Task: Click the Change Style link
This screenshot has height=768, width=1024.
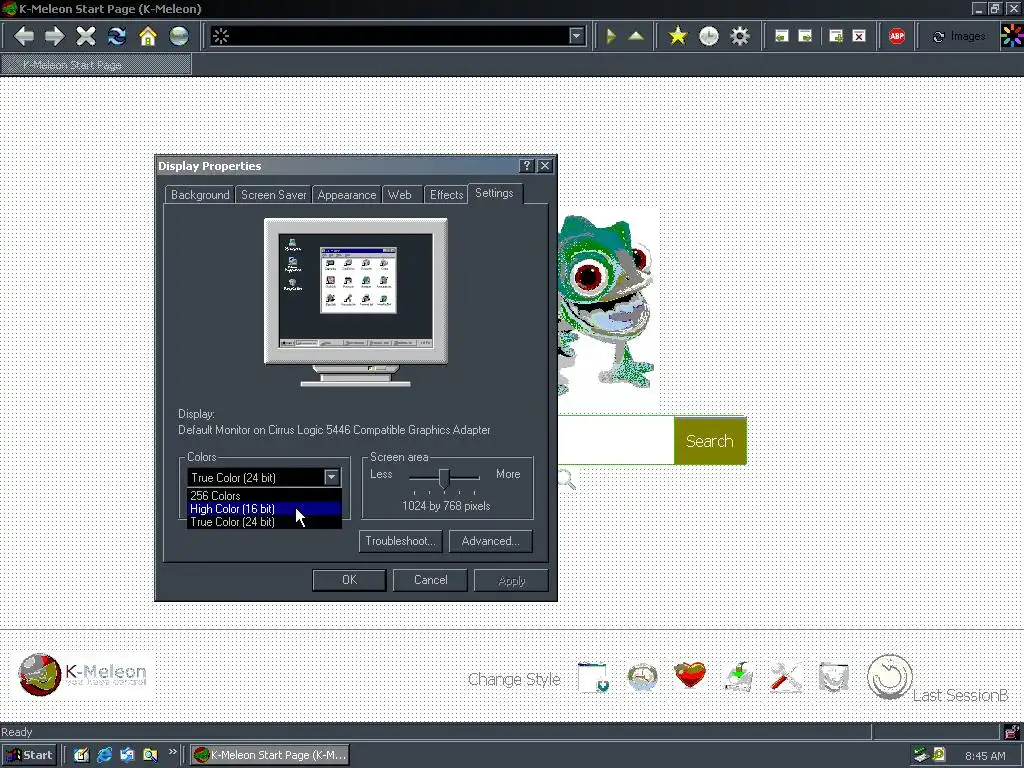Action: pyautogui.click(x=514, y=679)
